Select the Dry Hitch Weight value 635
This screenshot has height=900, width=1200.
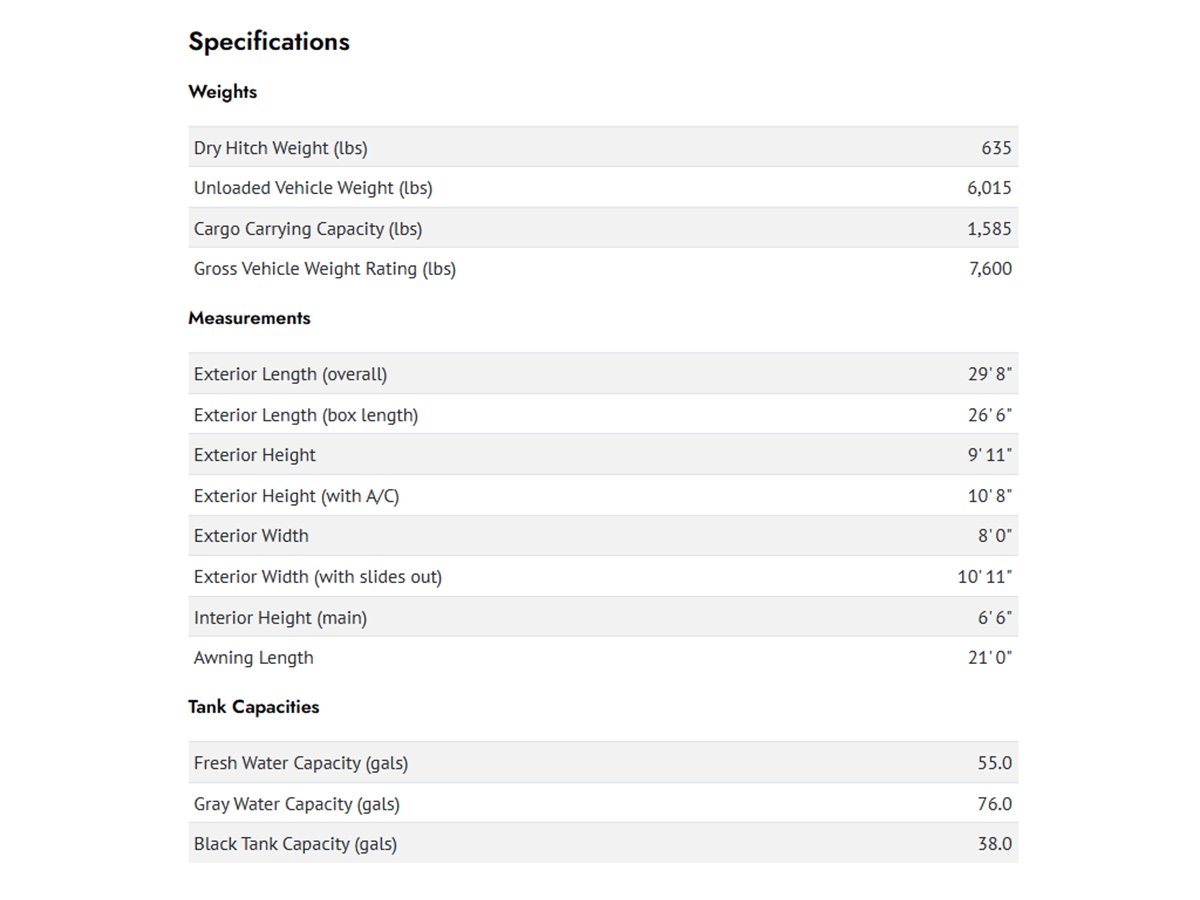coord(996,148)
